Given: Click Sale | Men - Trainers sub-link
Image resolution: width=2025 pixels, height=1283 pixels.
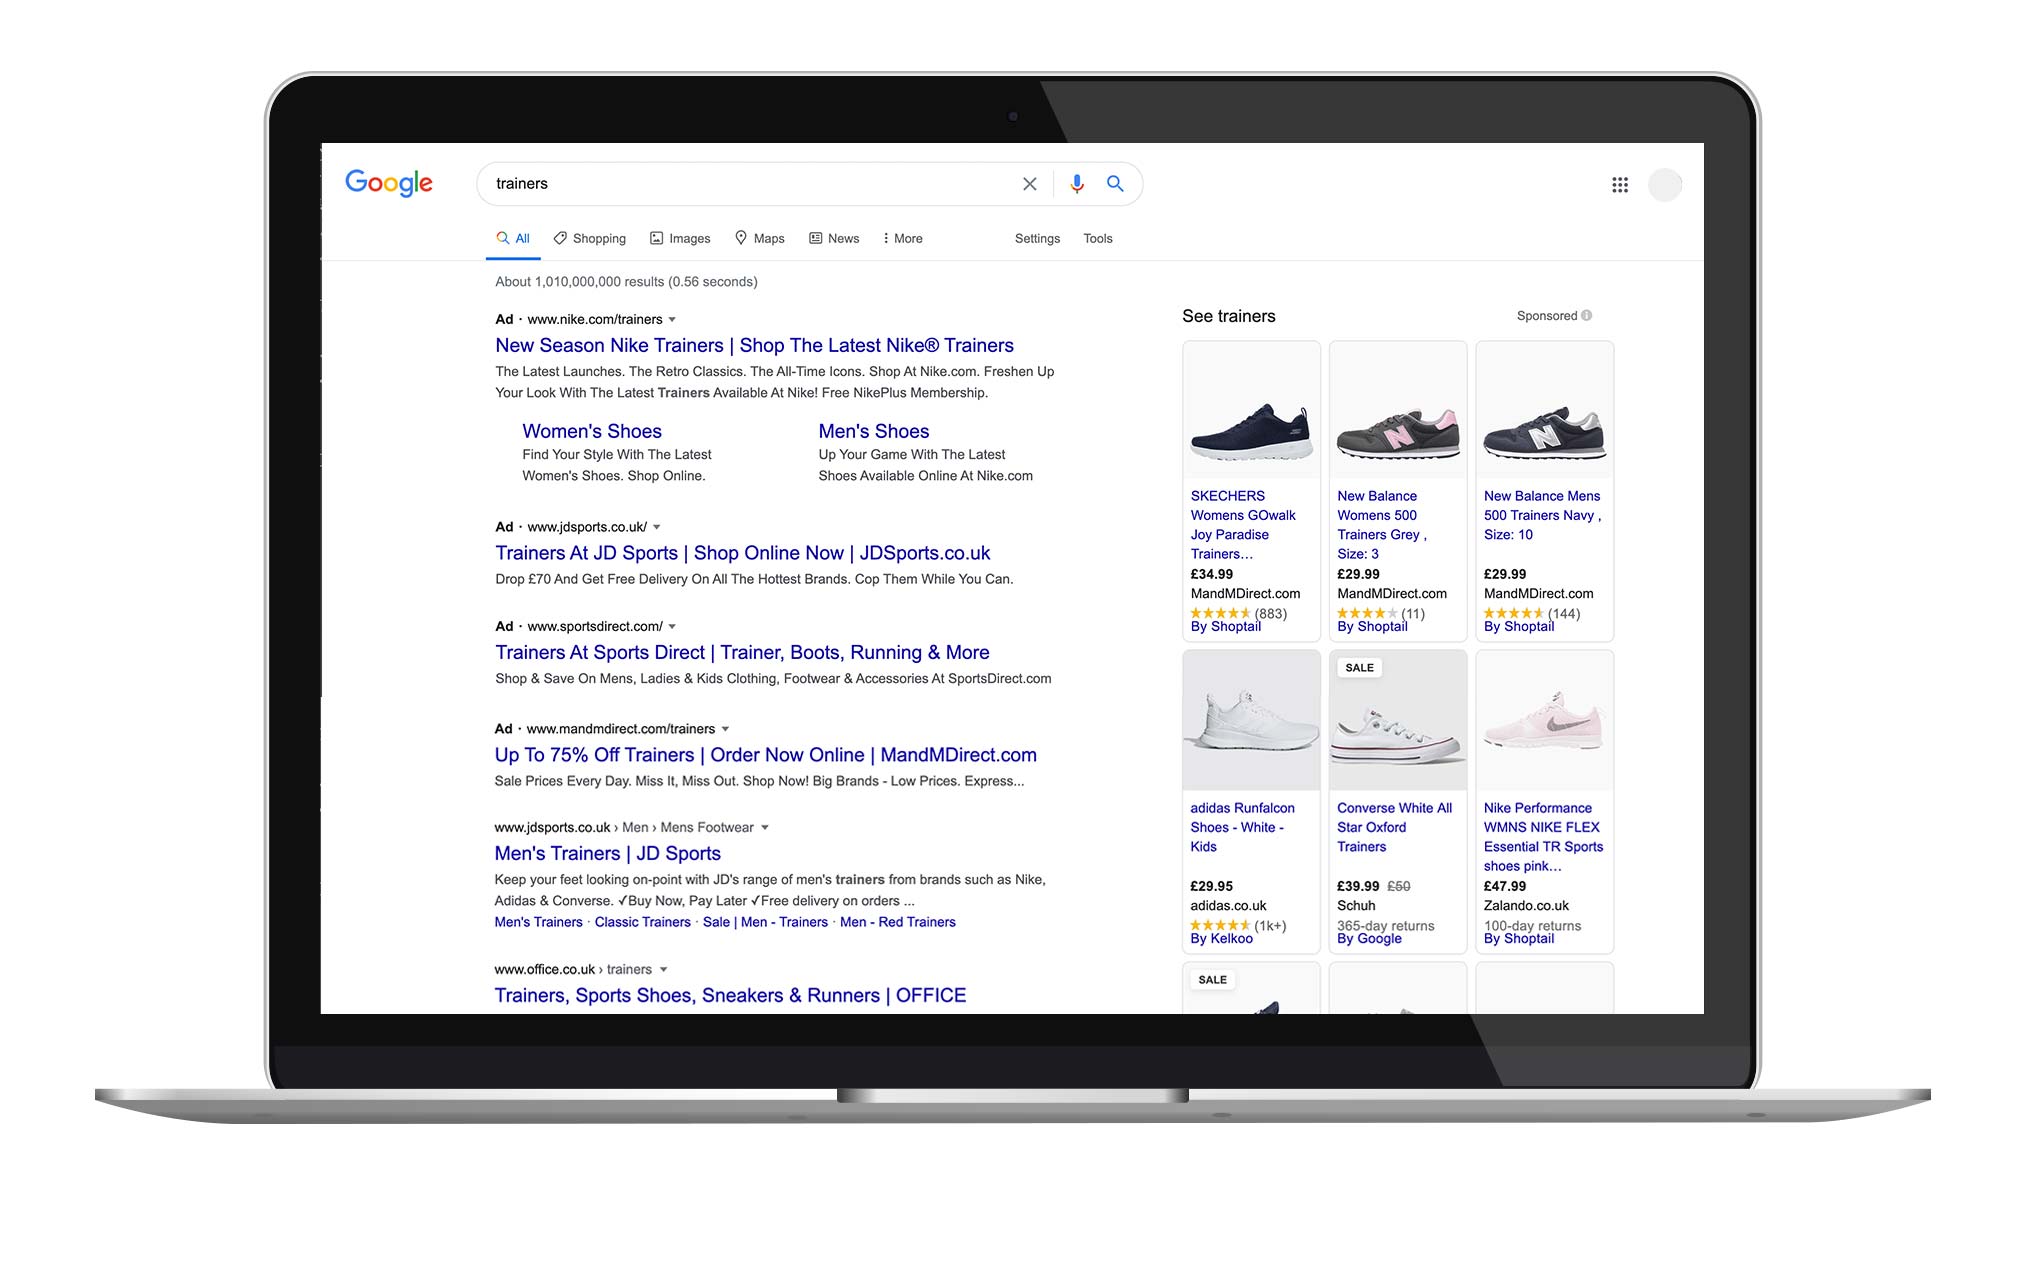Looking at the screenshot, I should pyautogui.click(x=765, y=922).
